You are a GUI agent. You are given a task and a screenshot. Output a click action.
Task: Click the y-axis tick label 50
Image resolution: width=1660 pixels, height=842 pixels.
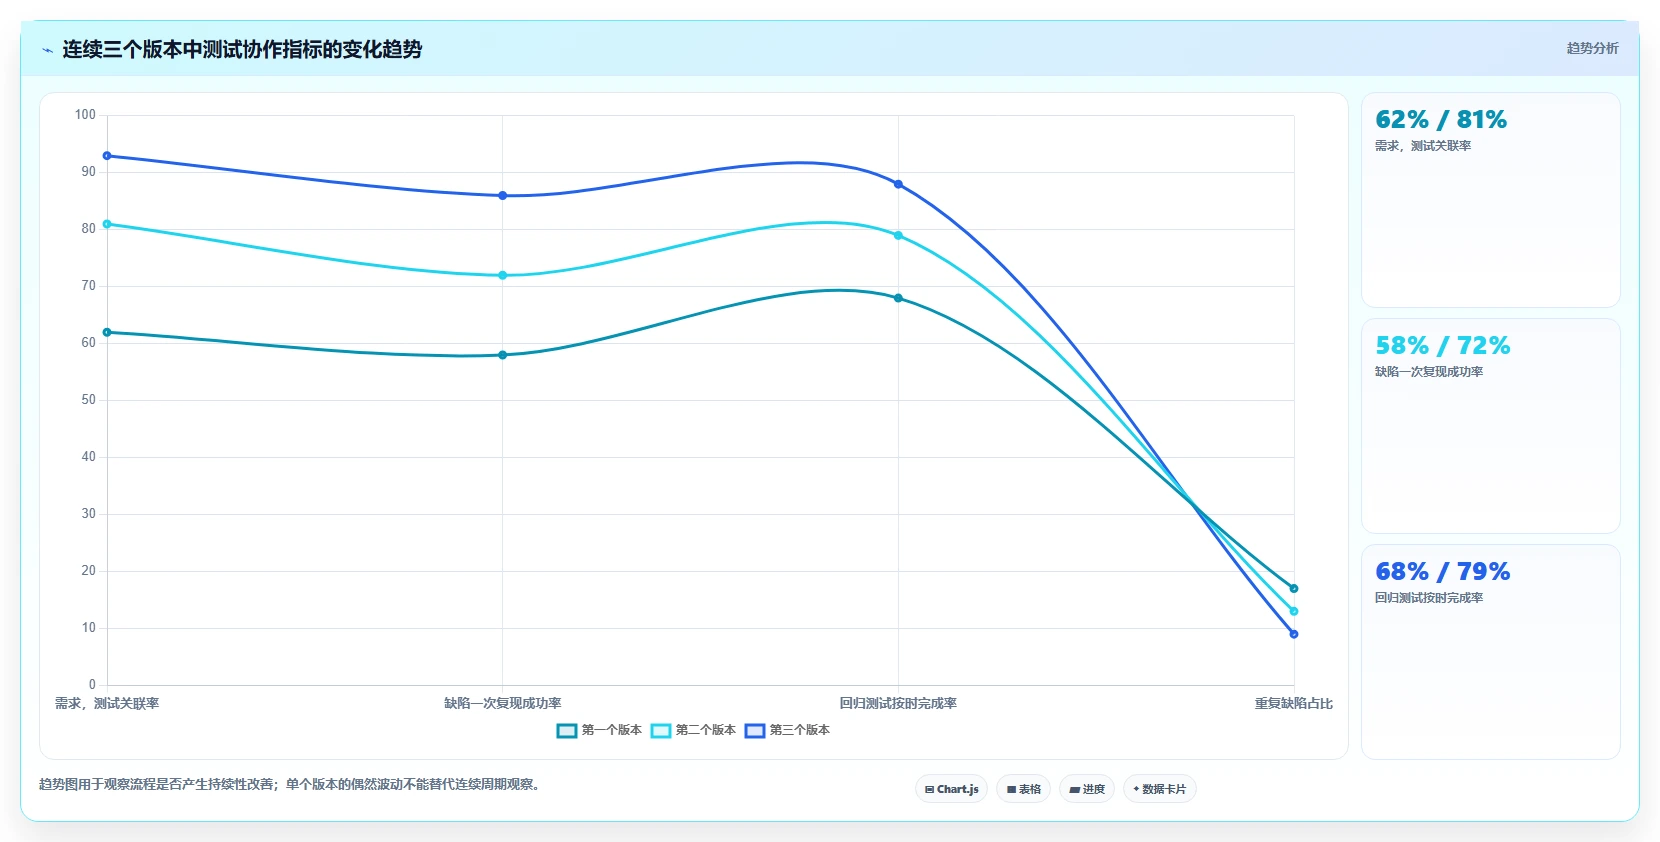click(x=89, y=400)
